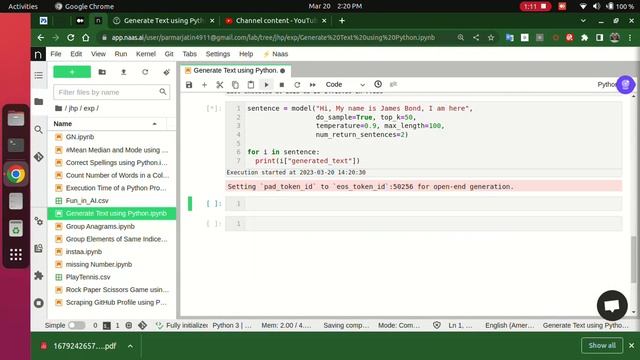This screenshot has height=360, width=640.
Task: Cut selected cell with the scissors icon
Action: (220, 84)
